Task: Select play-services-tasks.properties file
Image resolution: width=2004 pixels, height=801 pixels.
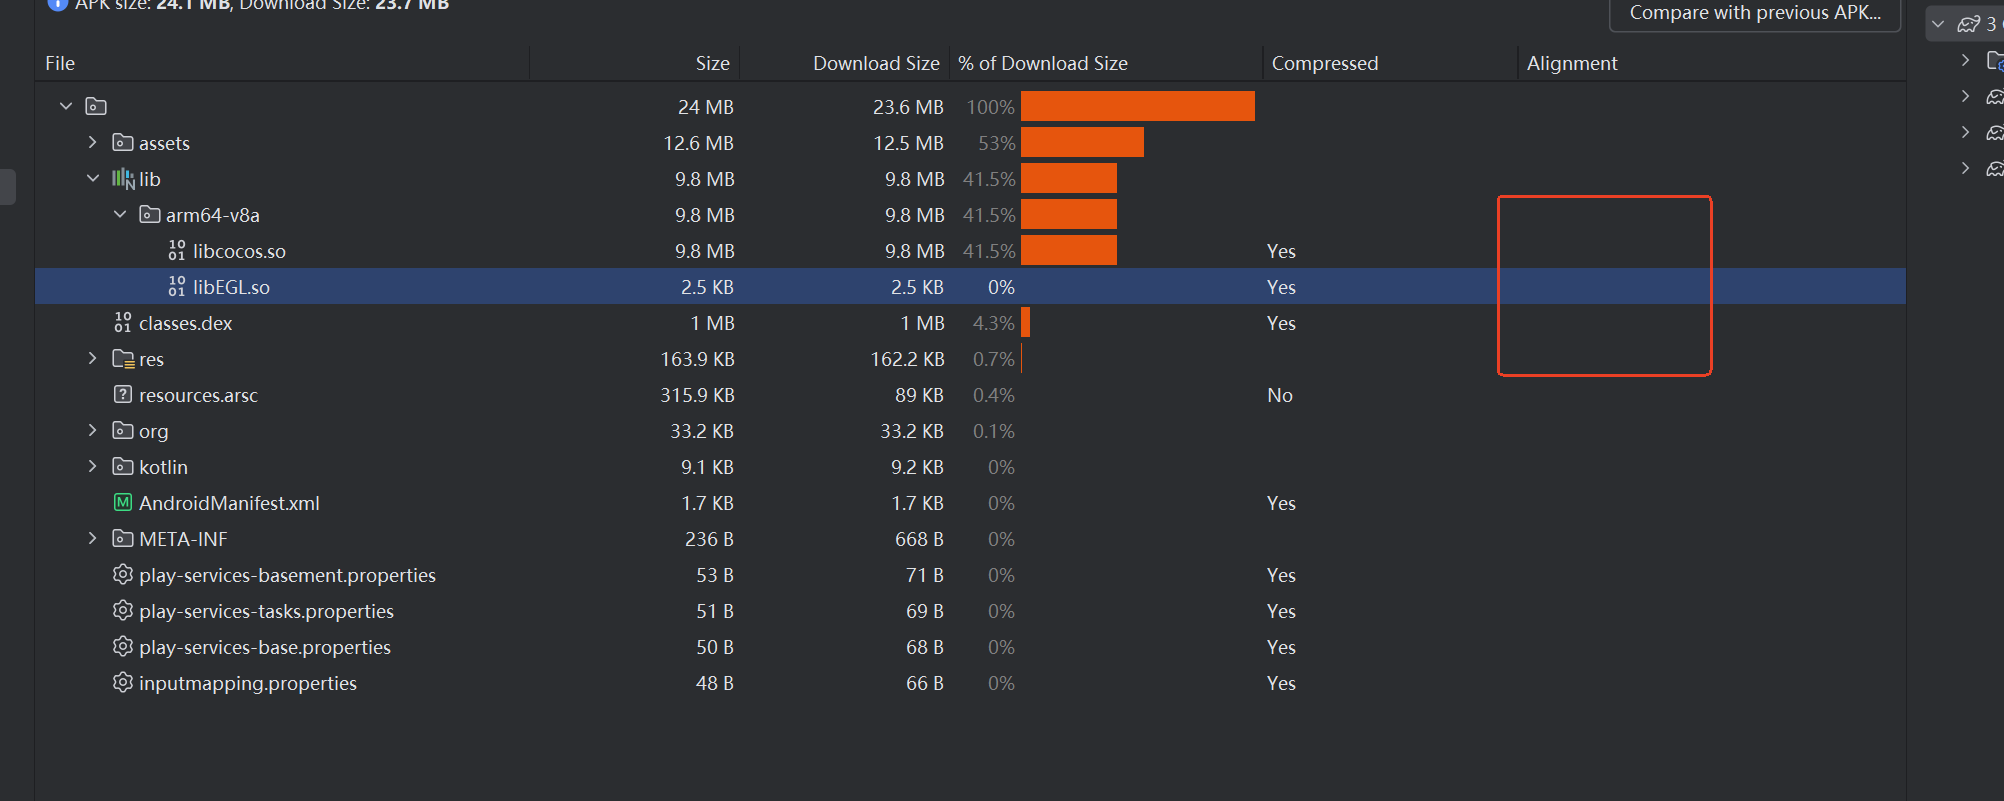Action: 266,611
